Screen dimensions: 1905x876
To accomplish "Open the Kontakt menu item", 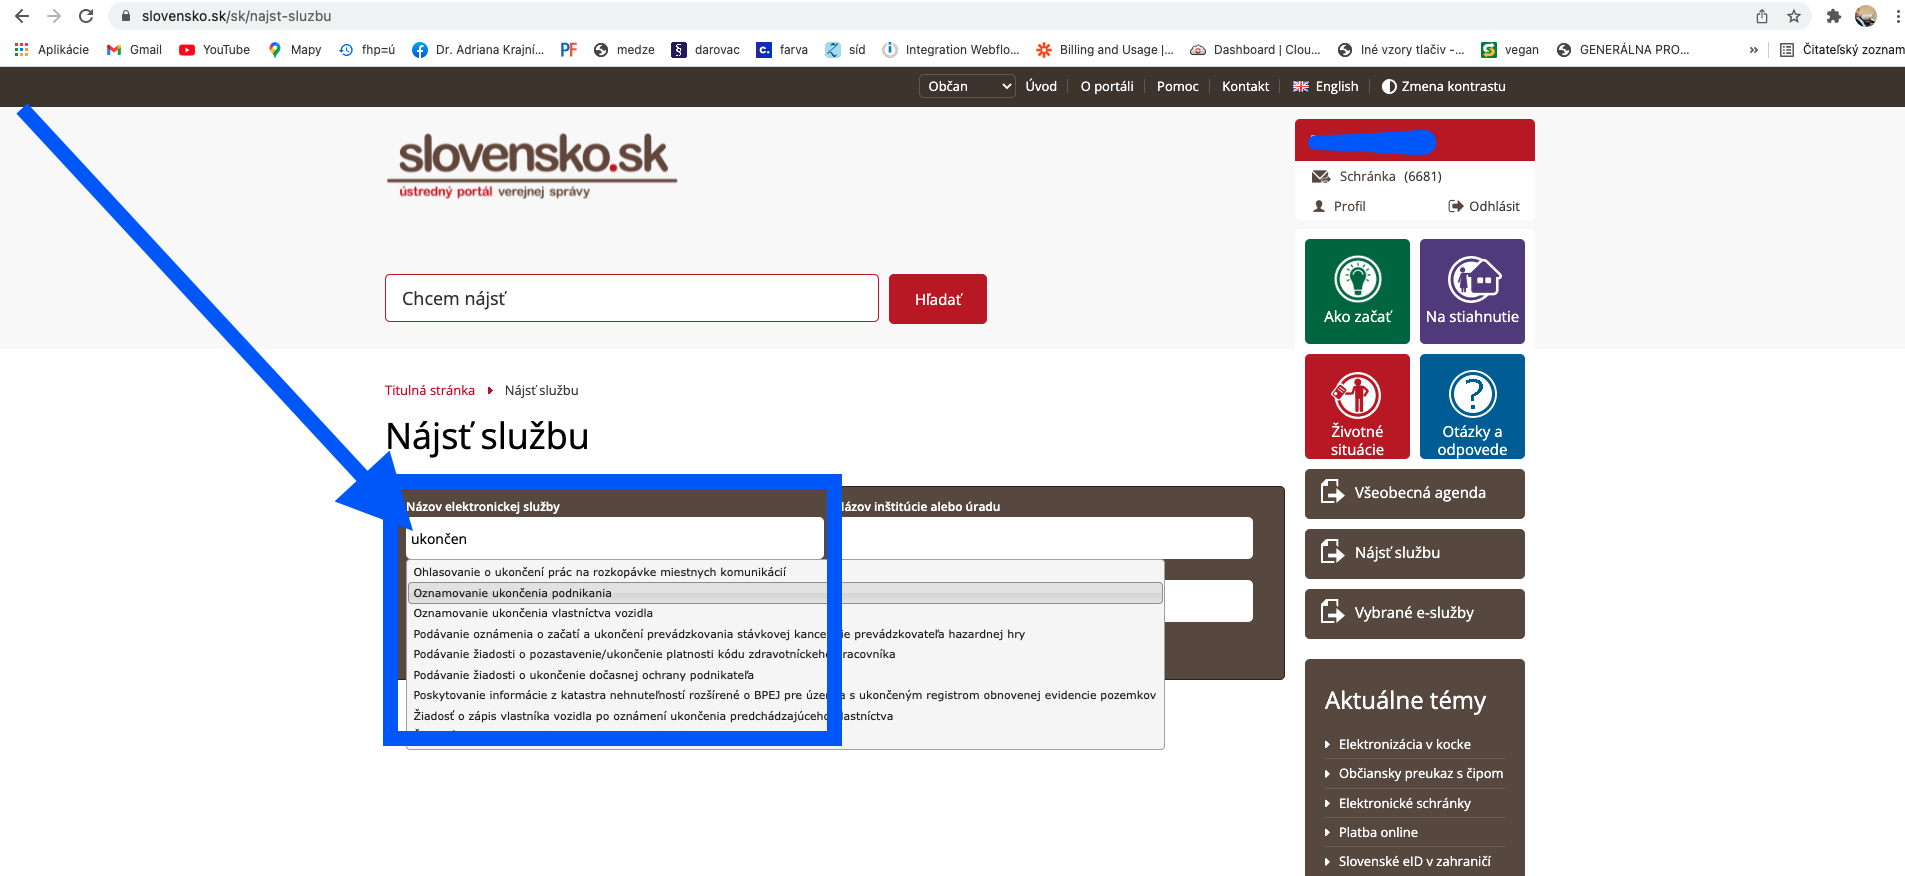I will [1246, 86].
